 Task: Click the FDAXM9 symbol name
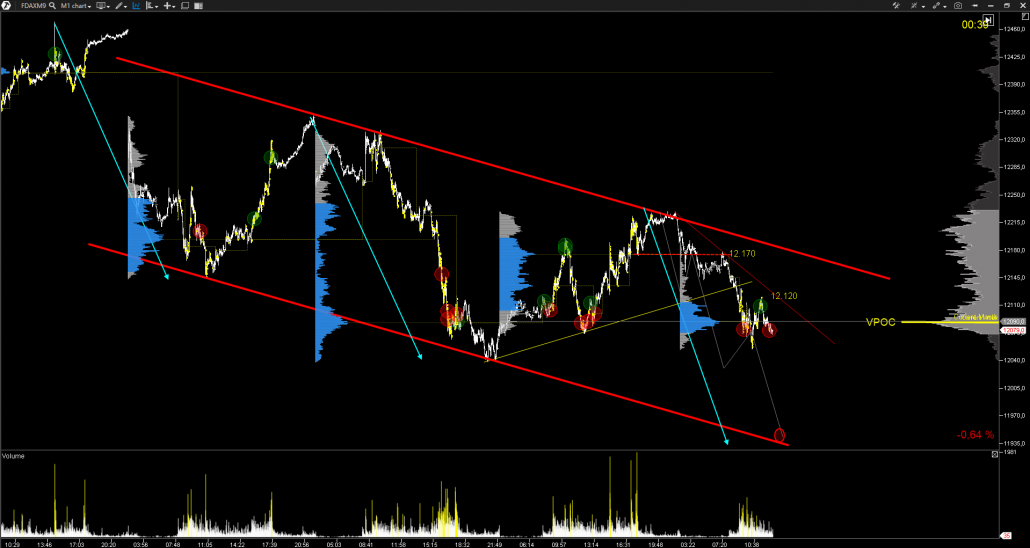point(33,6)
